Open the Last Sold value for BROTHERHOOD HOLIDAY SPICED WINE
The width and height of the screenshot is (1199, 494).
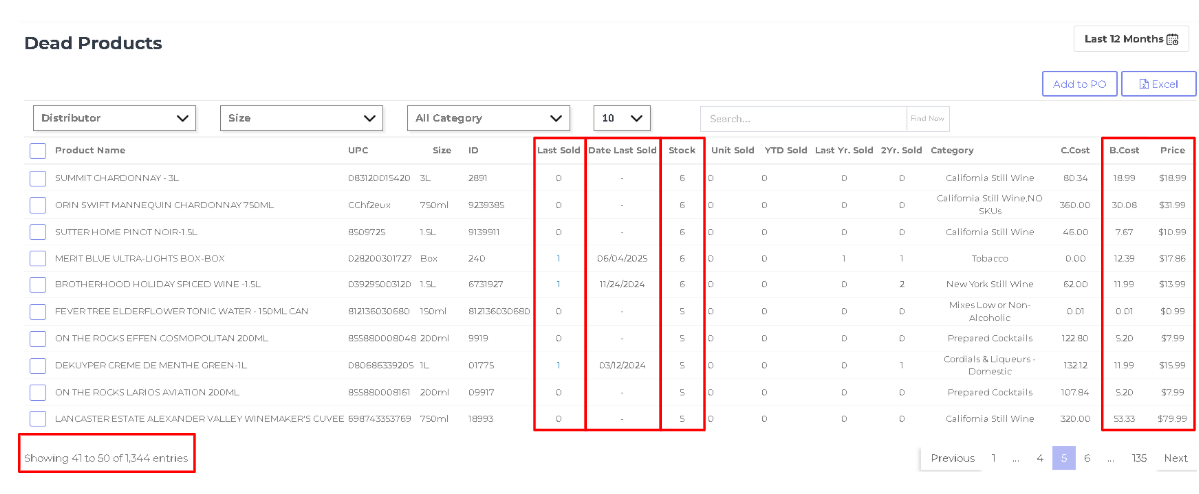558,284
